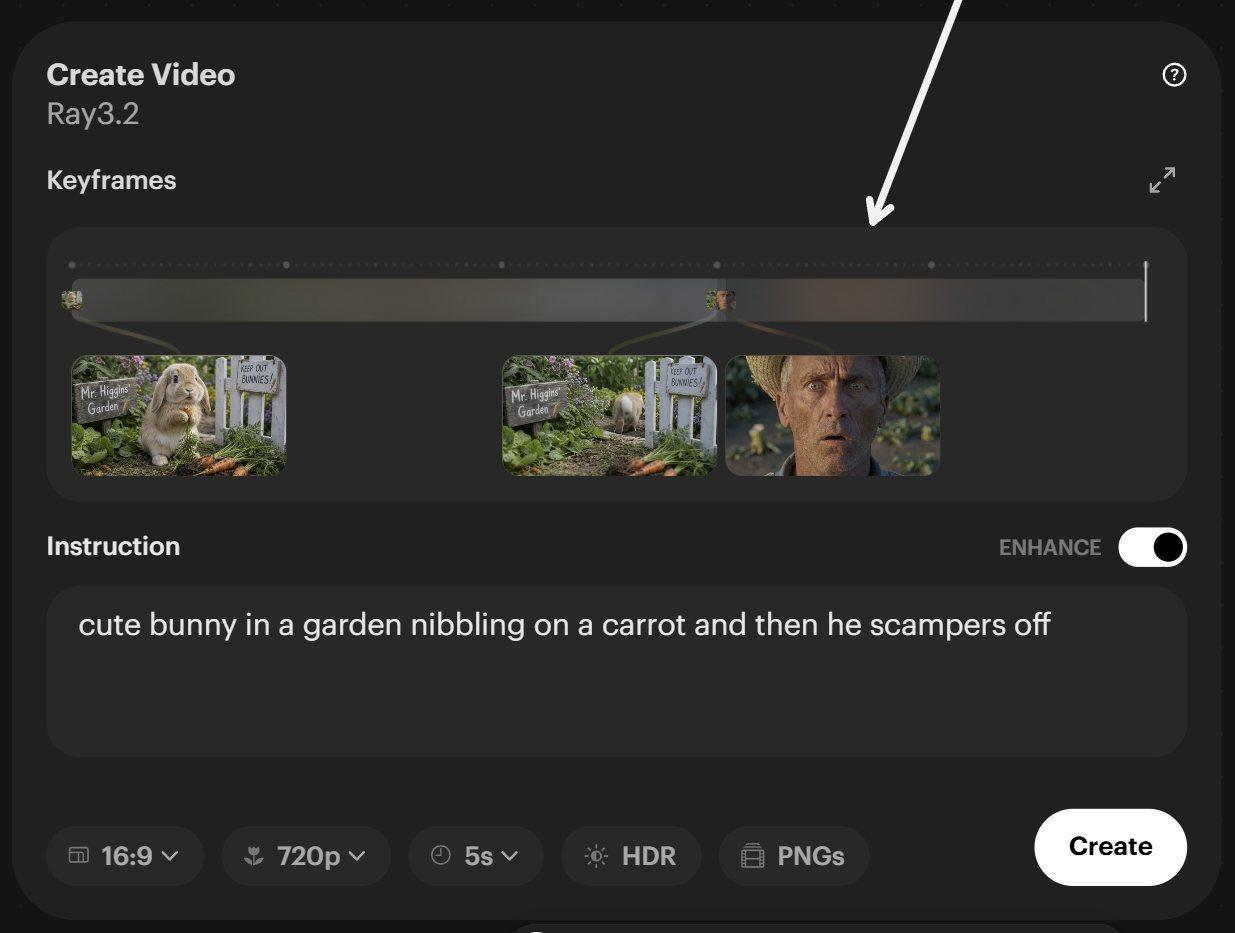
Task: Click the Instruction section label
Action: point(113,546)
